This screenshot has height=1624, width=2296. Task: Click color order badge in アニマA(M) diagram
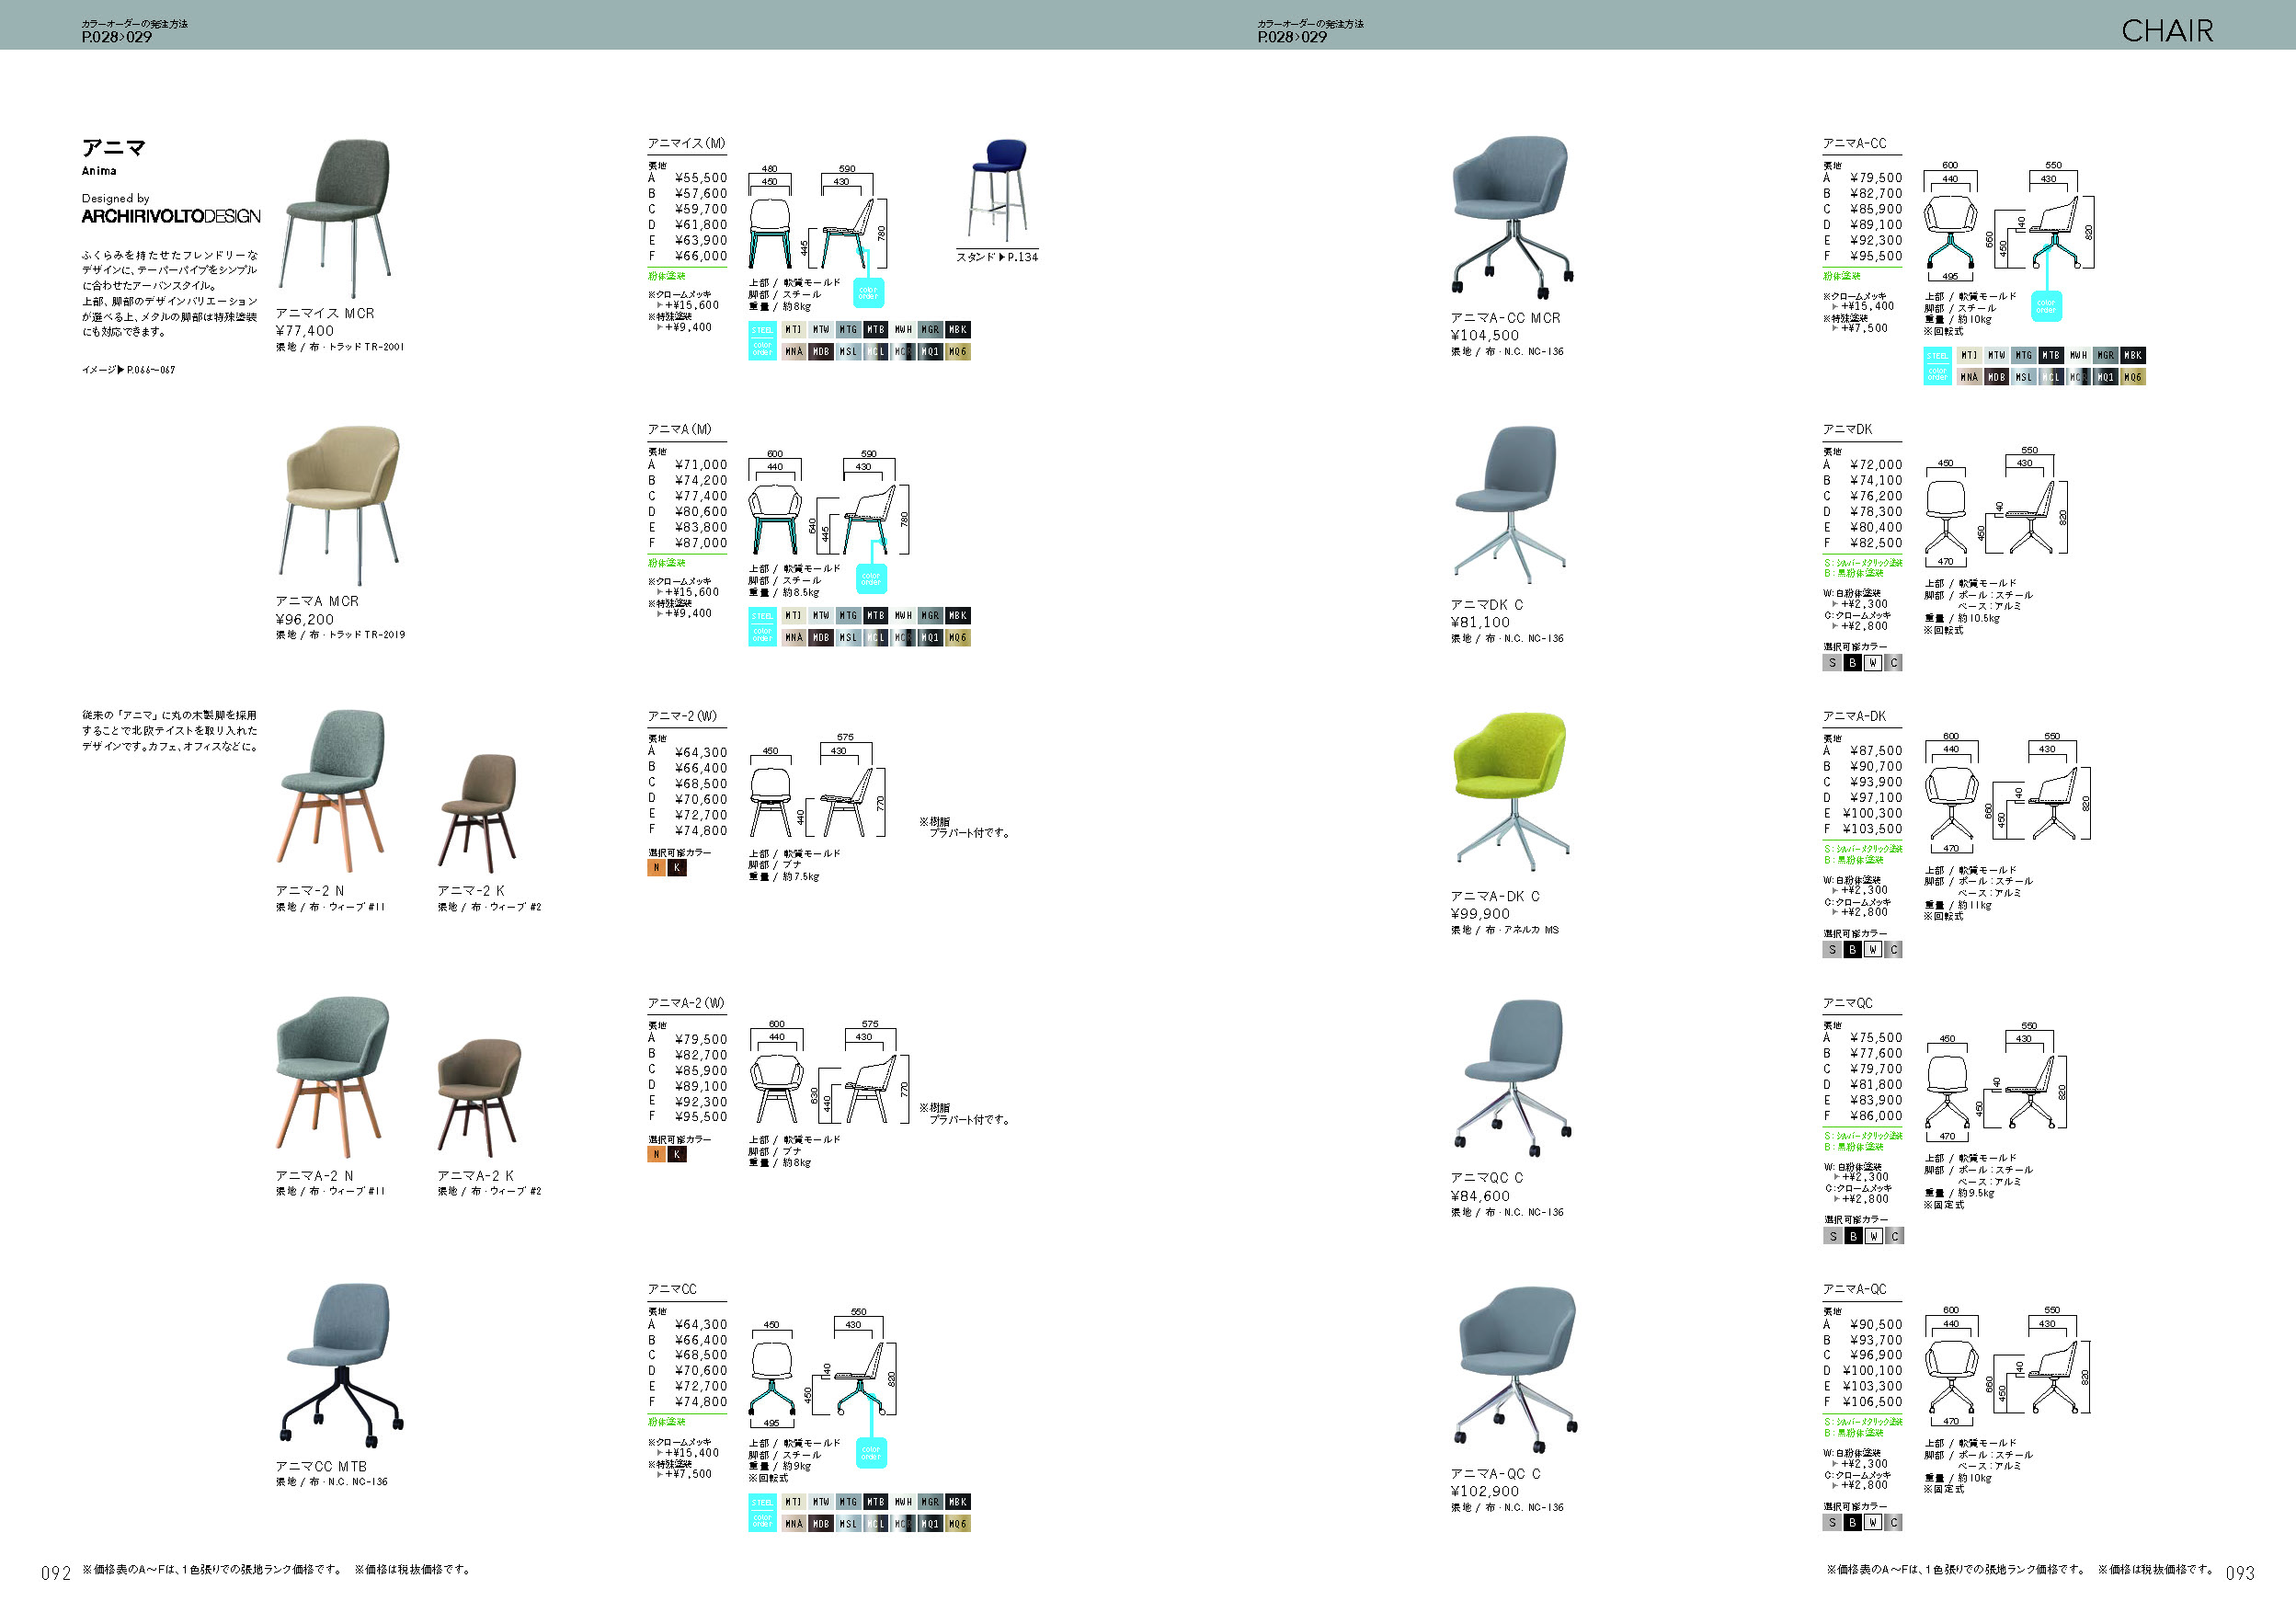click(871, 579)
